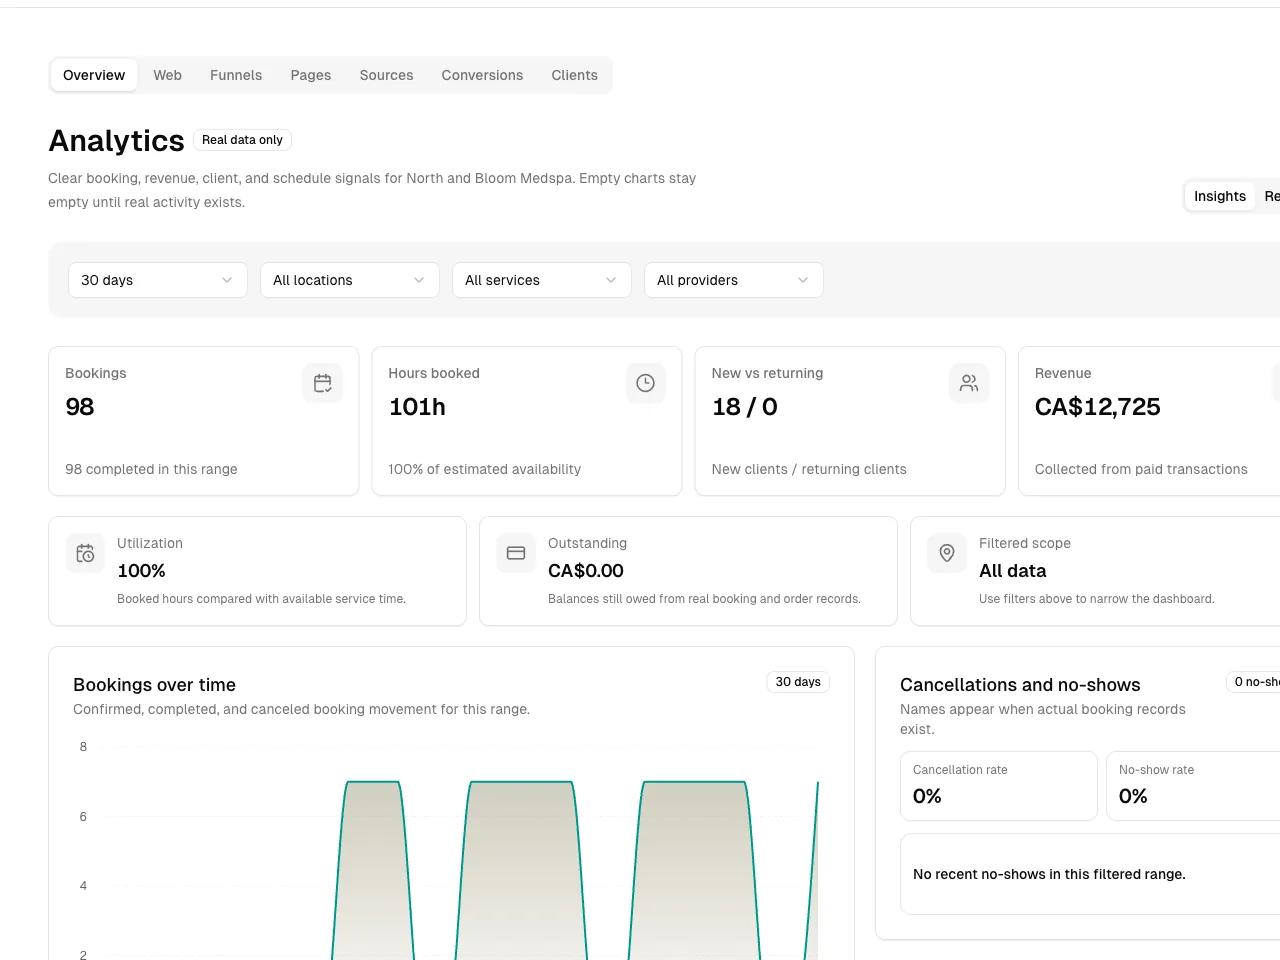Go to the Conversions tab
The height and width of the screenshot is (960, 1280).
coord(482,75)
